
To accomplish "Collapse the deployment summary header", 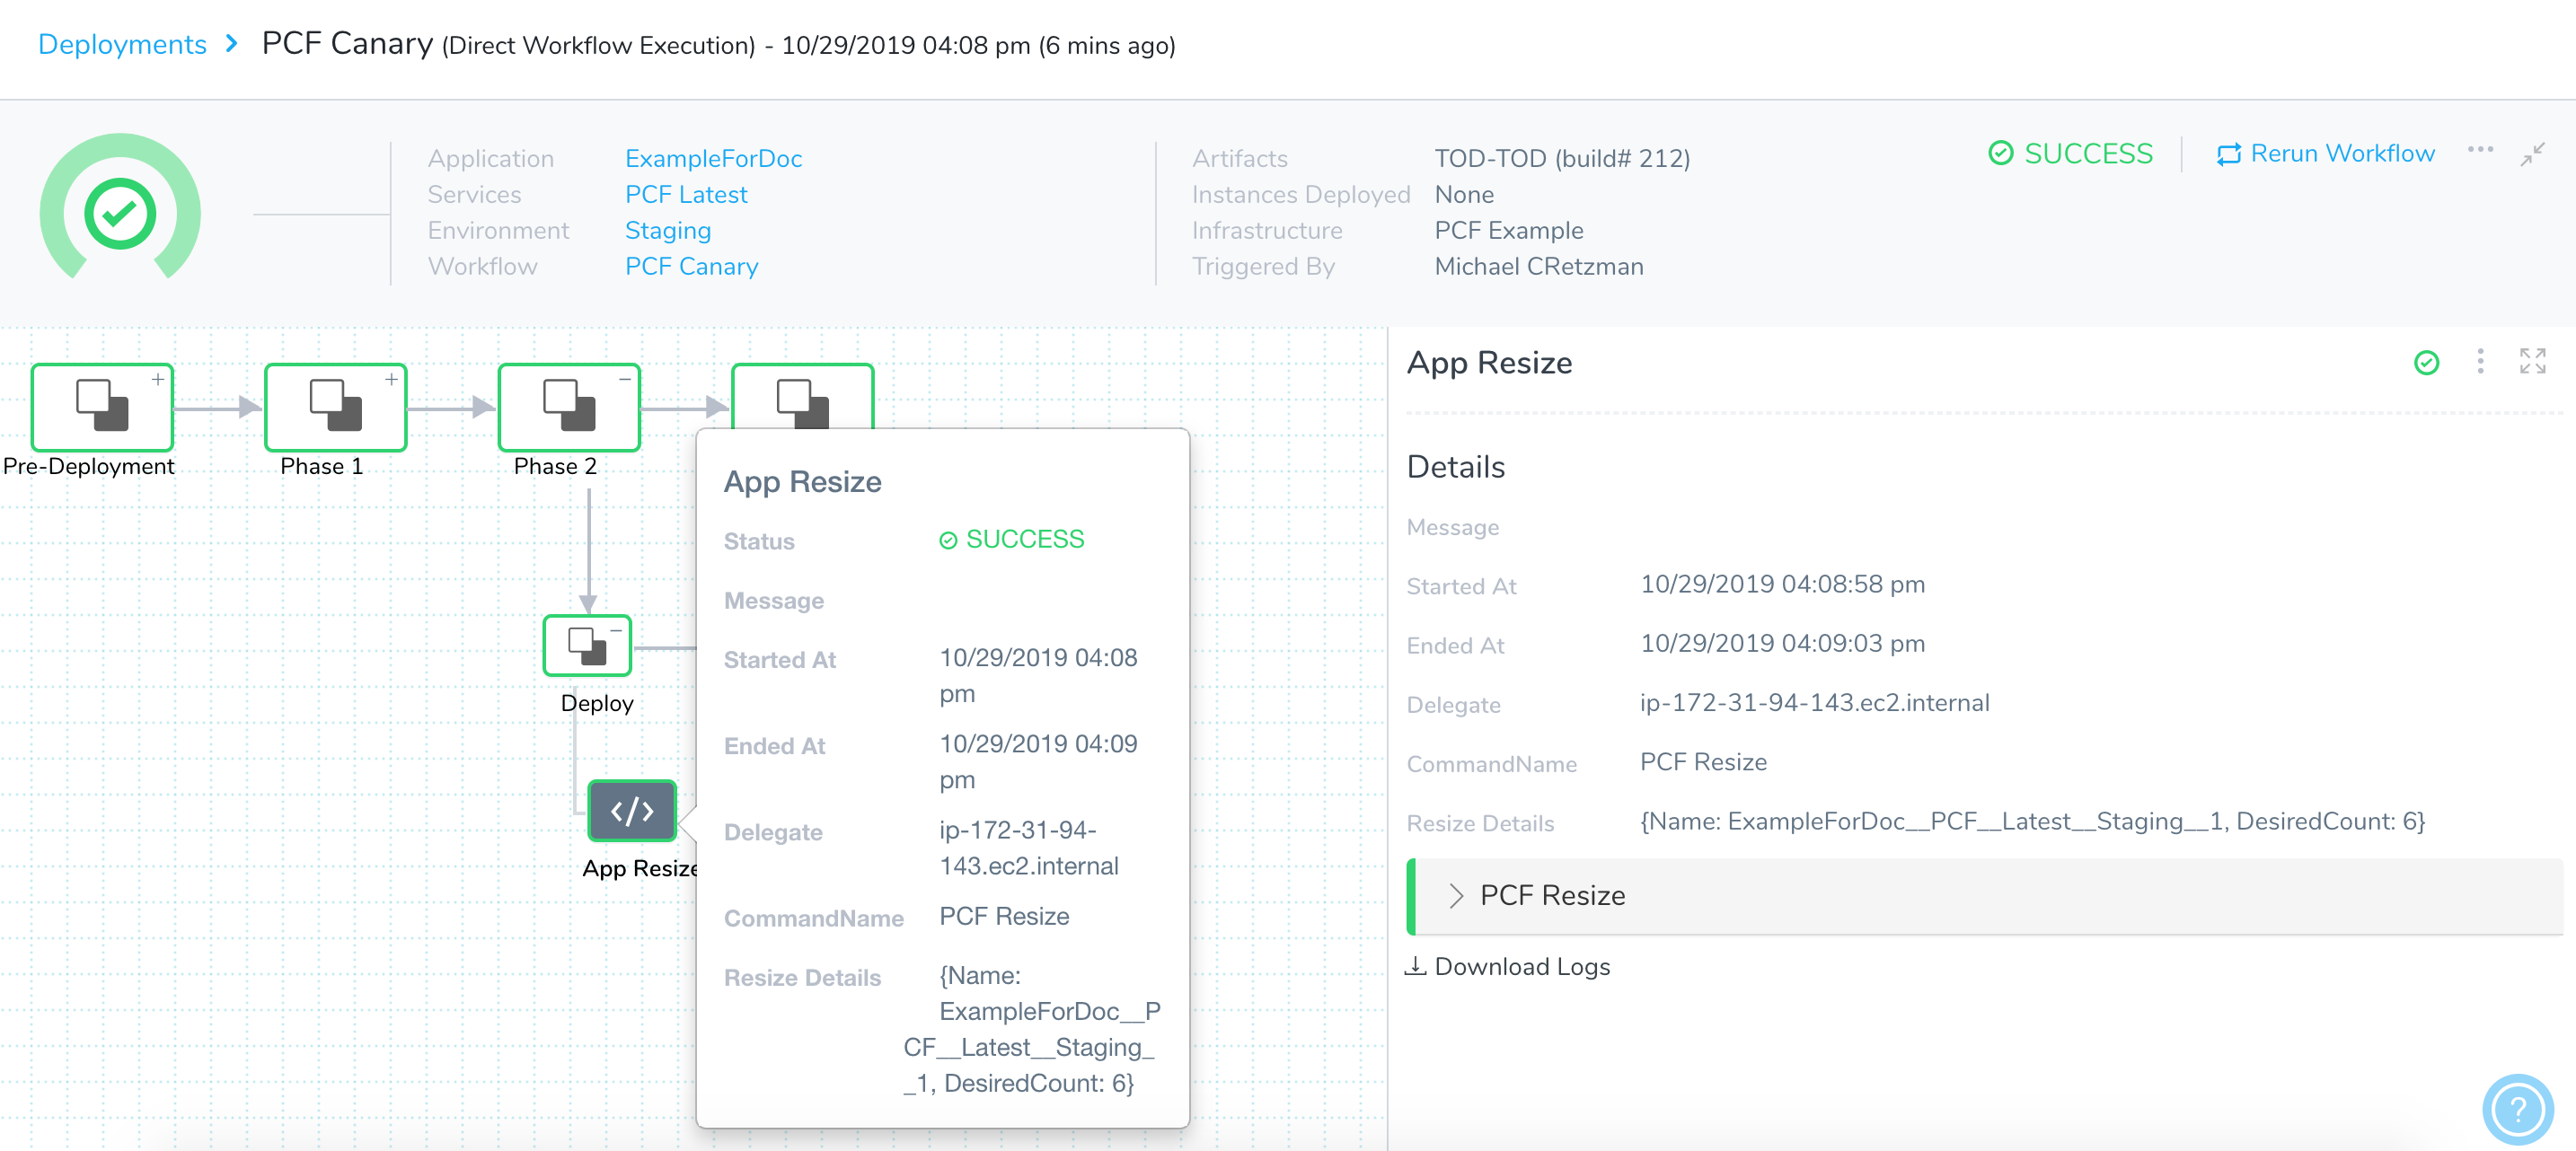I will (2532, 154).
